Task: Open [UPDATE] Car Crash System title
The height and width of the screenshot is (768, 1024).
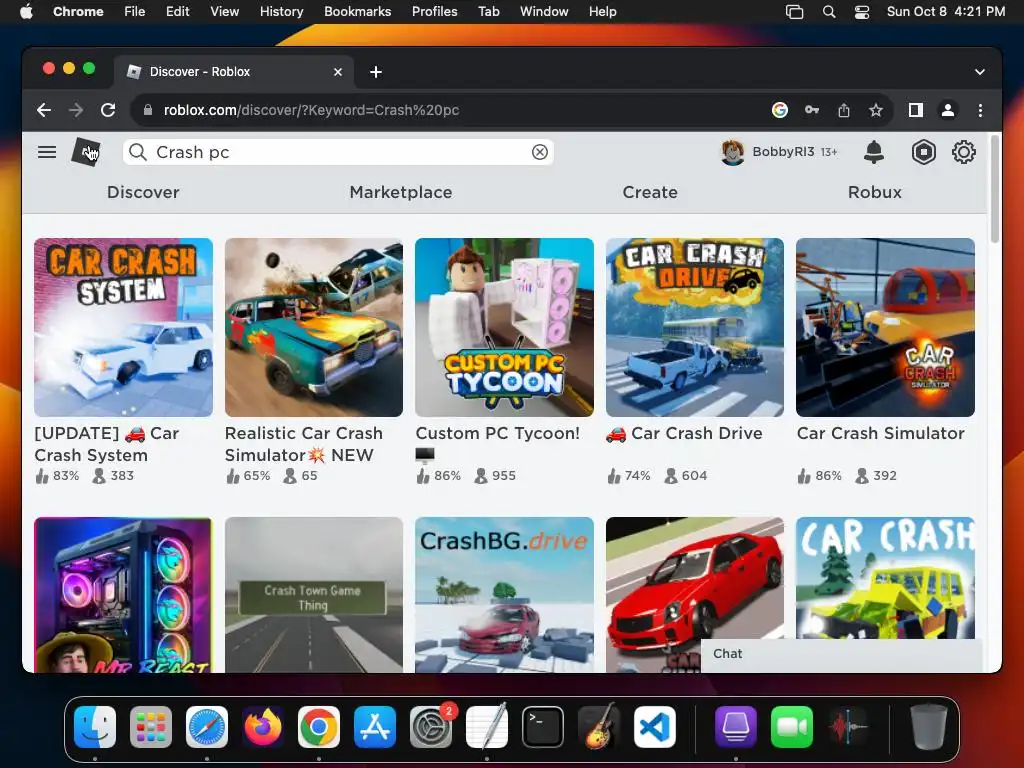Action: click(106, 444)
